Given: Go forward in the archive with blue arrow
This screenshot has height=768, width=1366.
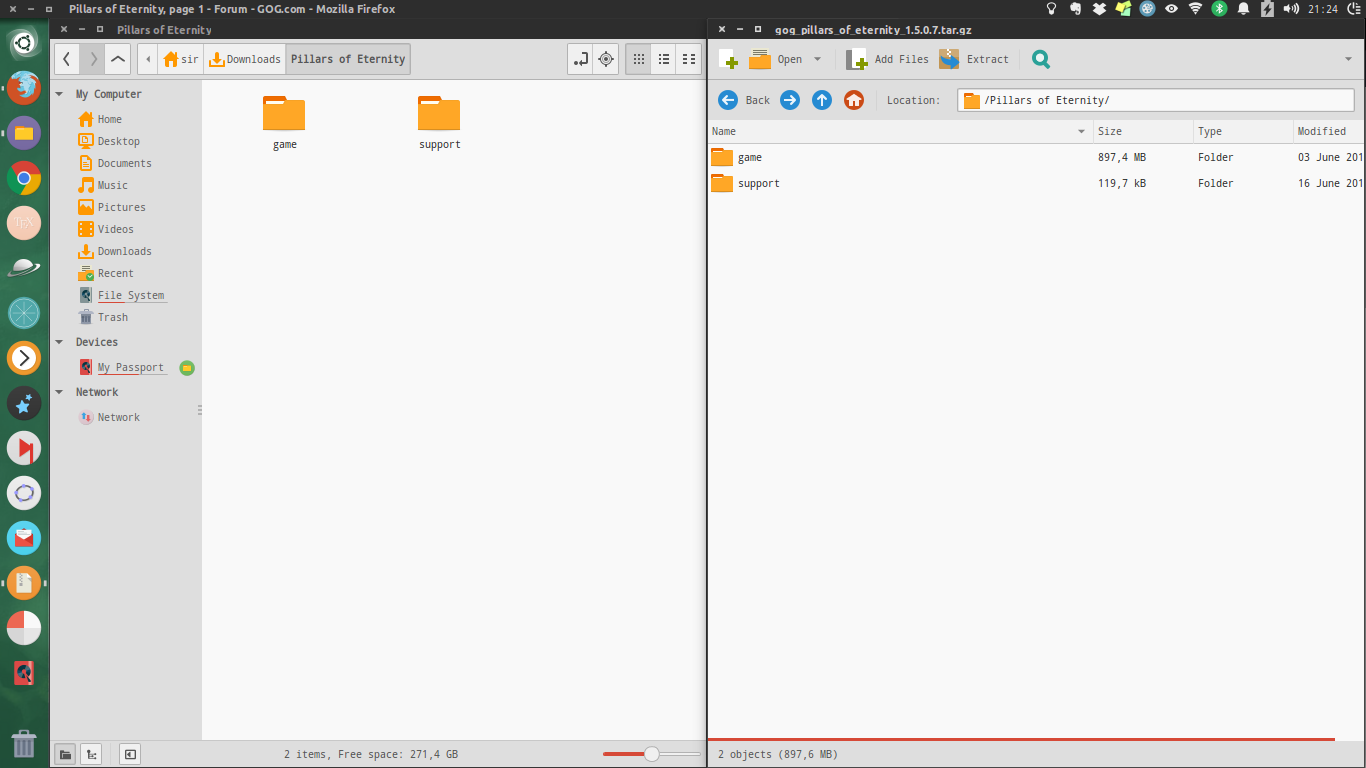Looking at the screenshot, I should [790, 100].
